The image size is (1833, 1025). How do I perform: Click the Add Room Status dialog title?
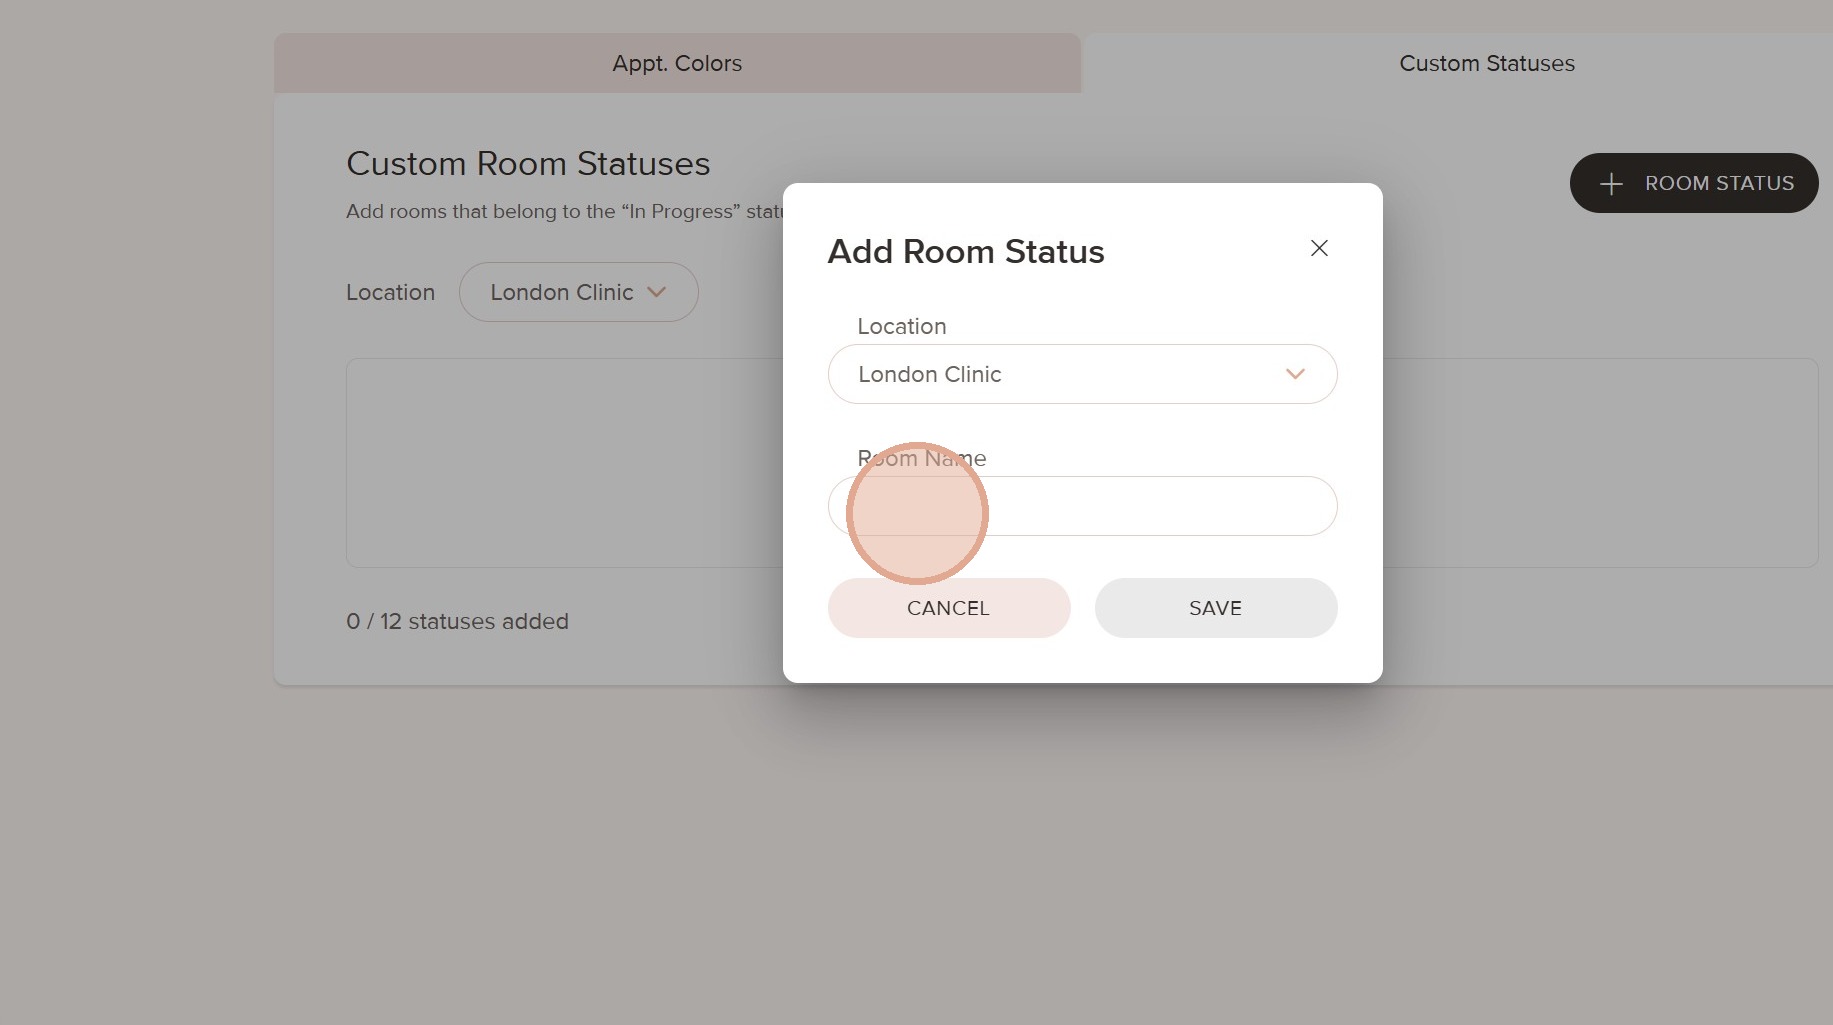965,251
